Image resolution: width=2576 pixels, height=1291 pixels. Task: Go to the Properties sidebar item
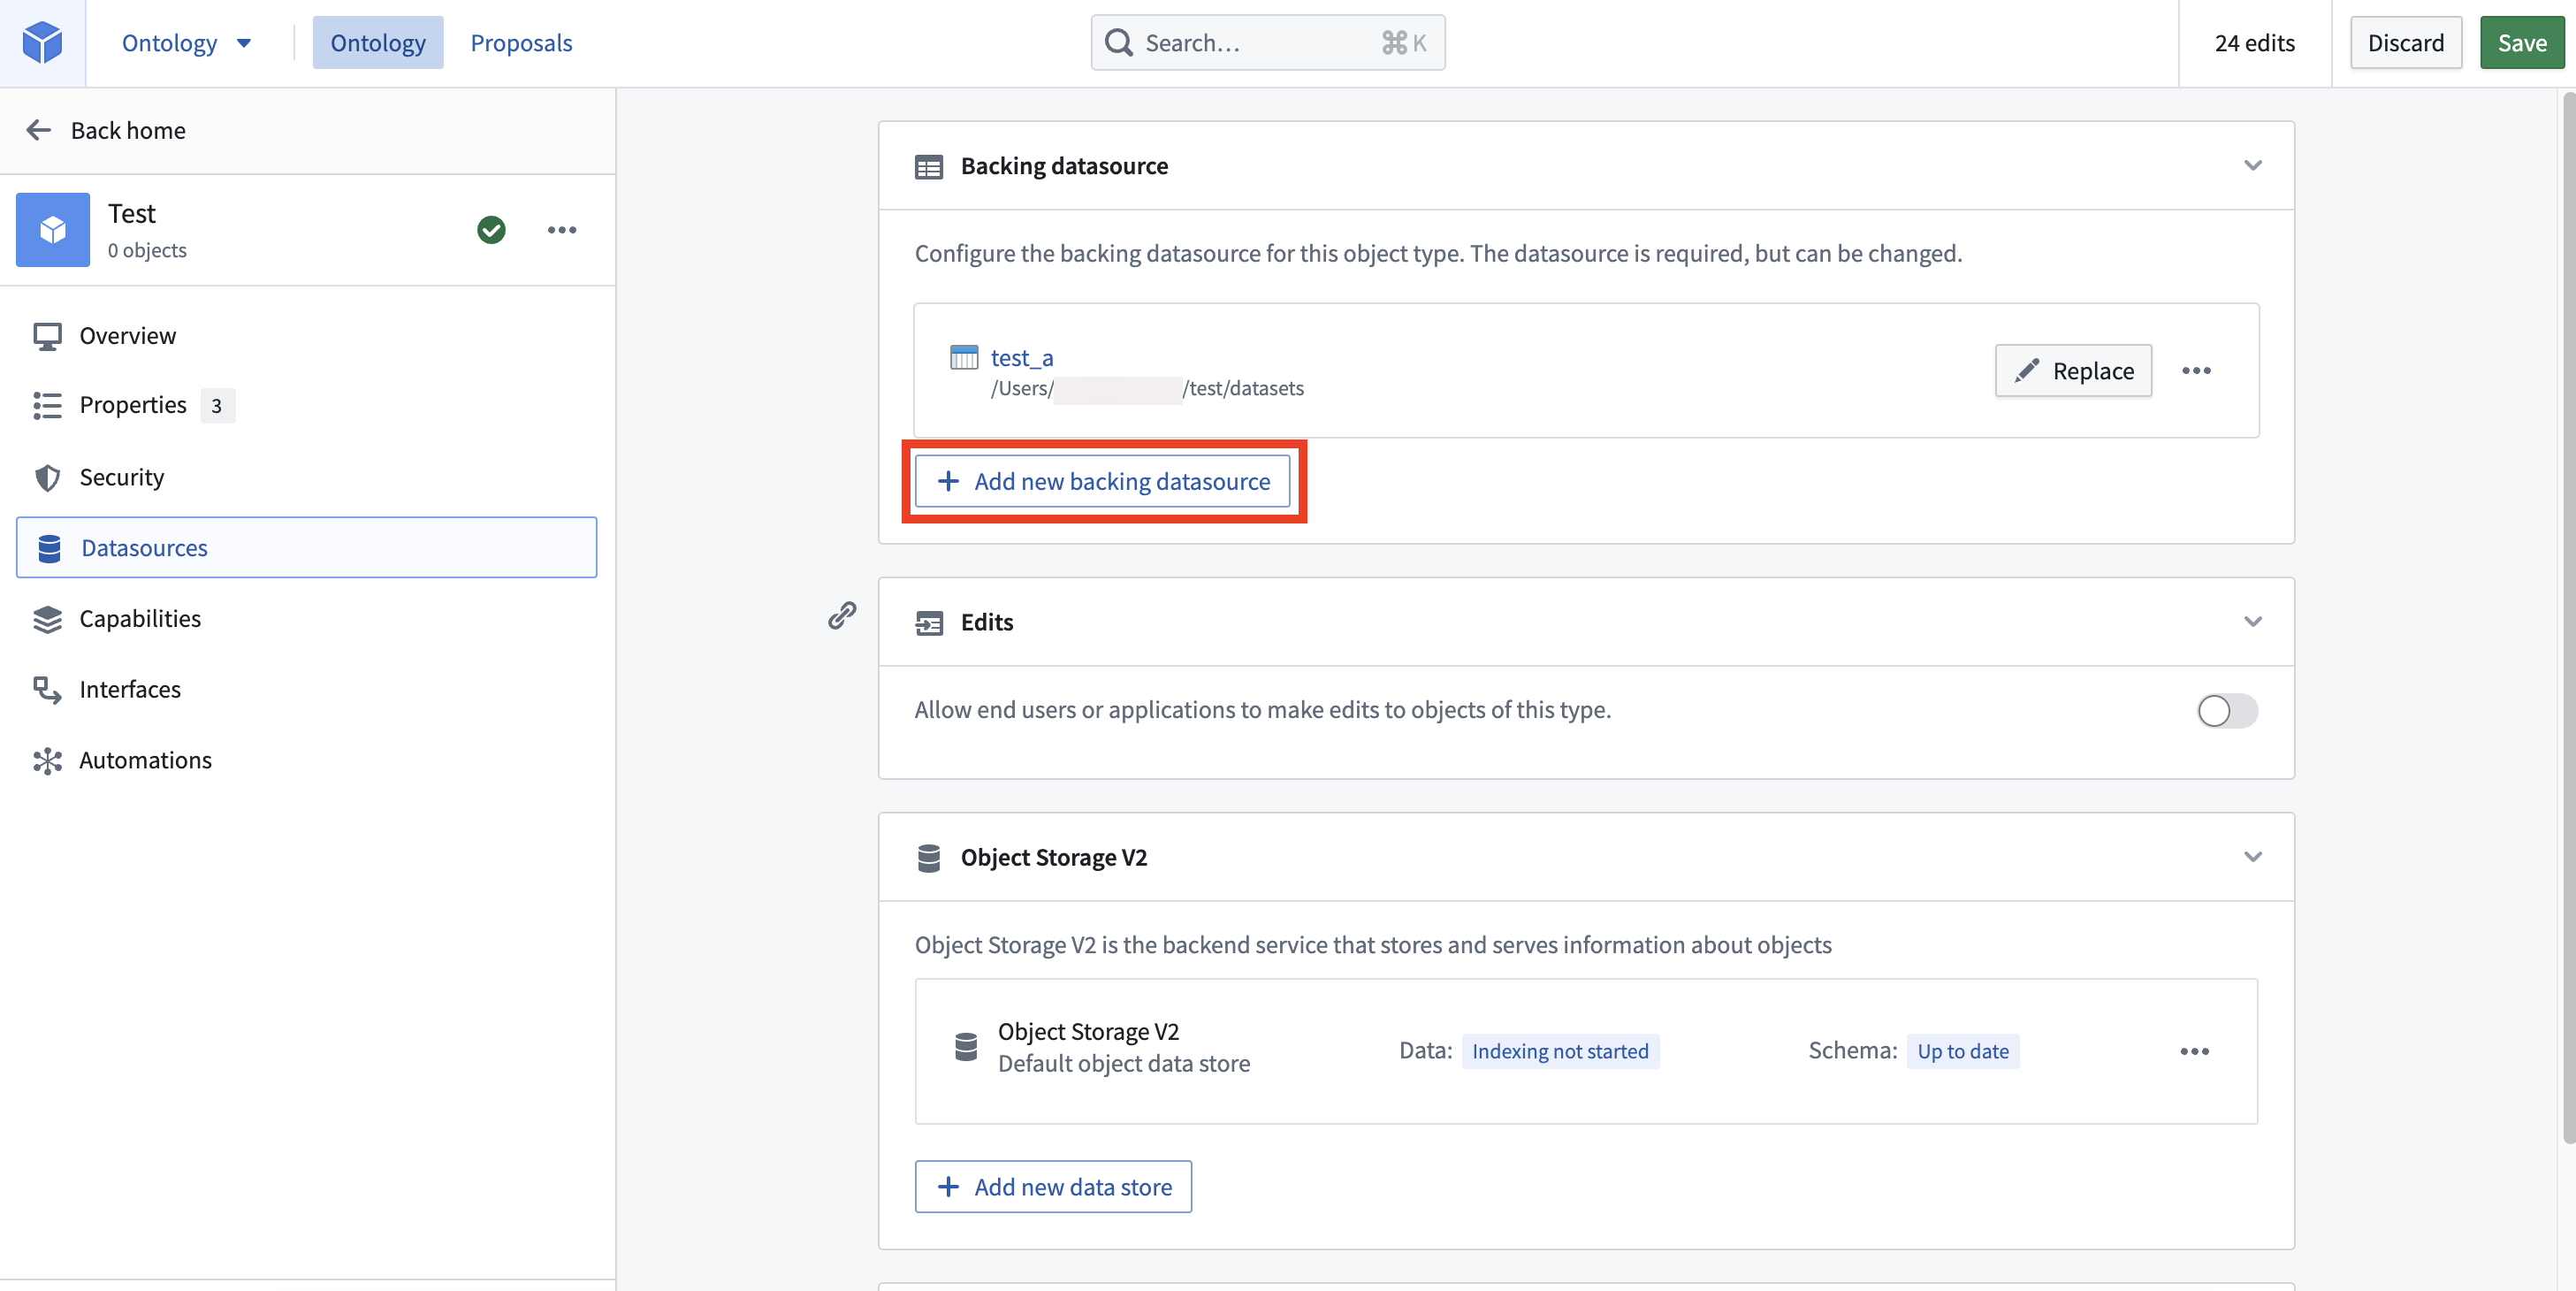pyautogui.click(x=306, y=405)
